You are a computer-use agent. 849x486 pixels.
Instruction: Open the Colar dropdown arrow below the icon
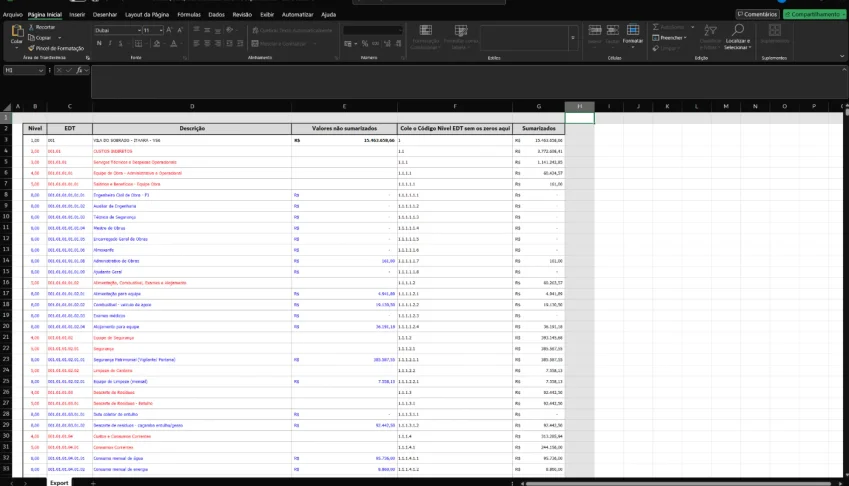click(x=17, y=48)
